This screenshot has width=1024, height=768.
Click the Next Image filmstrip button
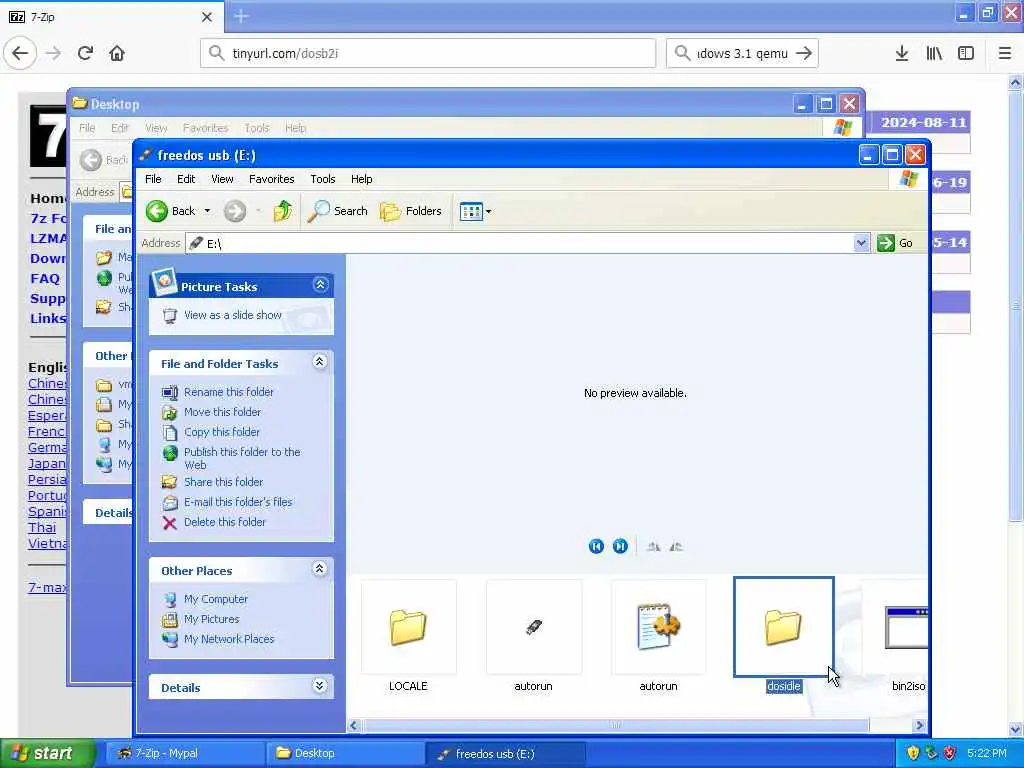tap(620, 546)
